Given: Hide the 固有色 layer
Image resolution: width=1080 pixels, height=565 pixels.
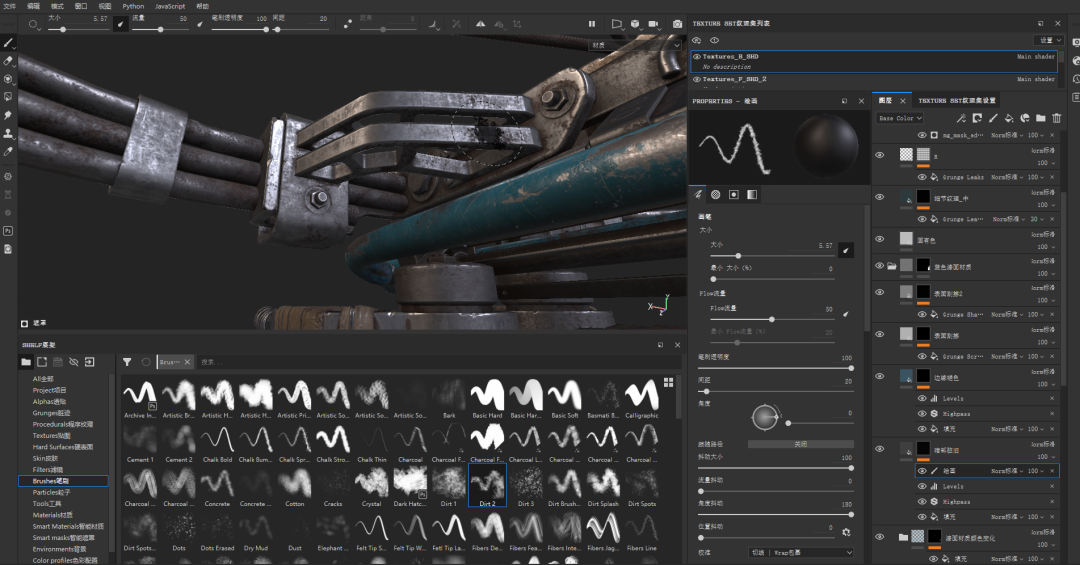Looking at the screenshot, I should [880, 239].
